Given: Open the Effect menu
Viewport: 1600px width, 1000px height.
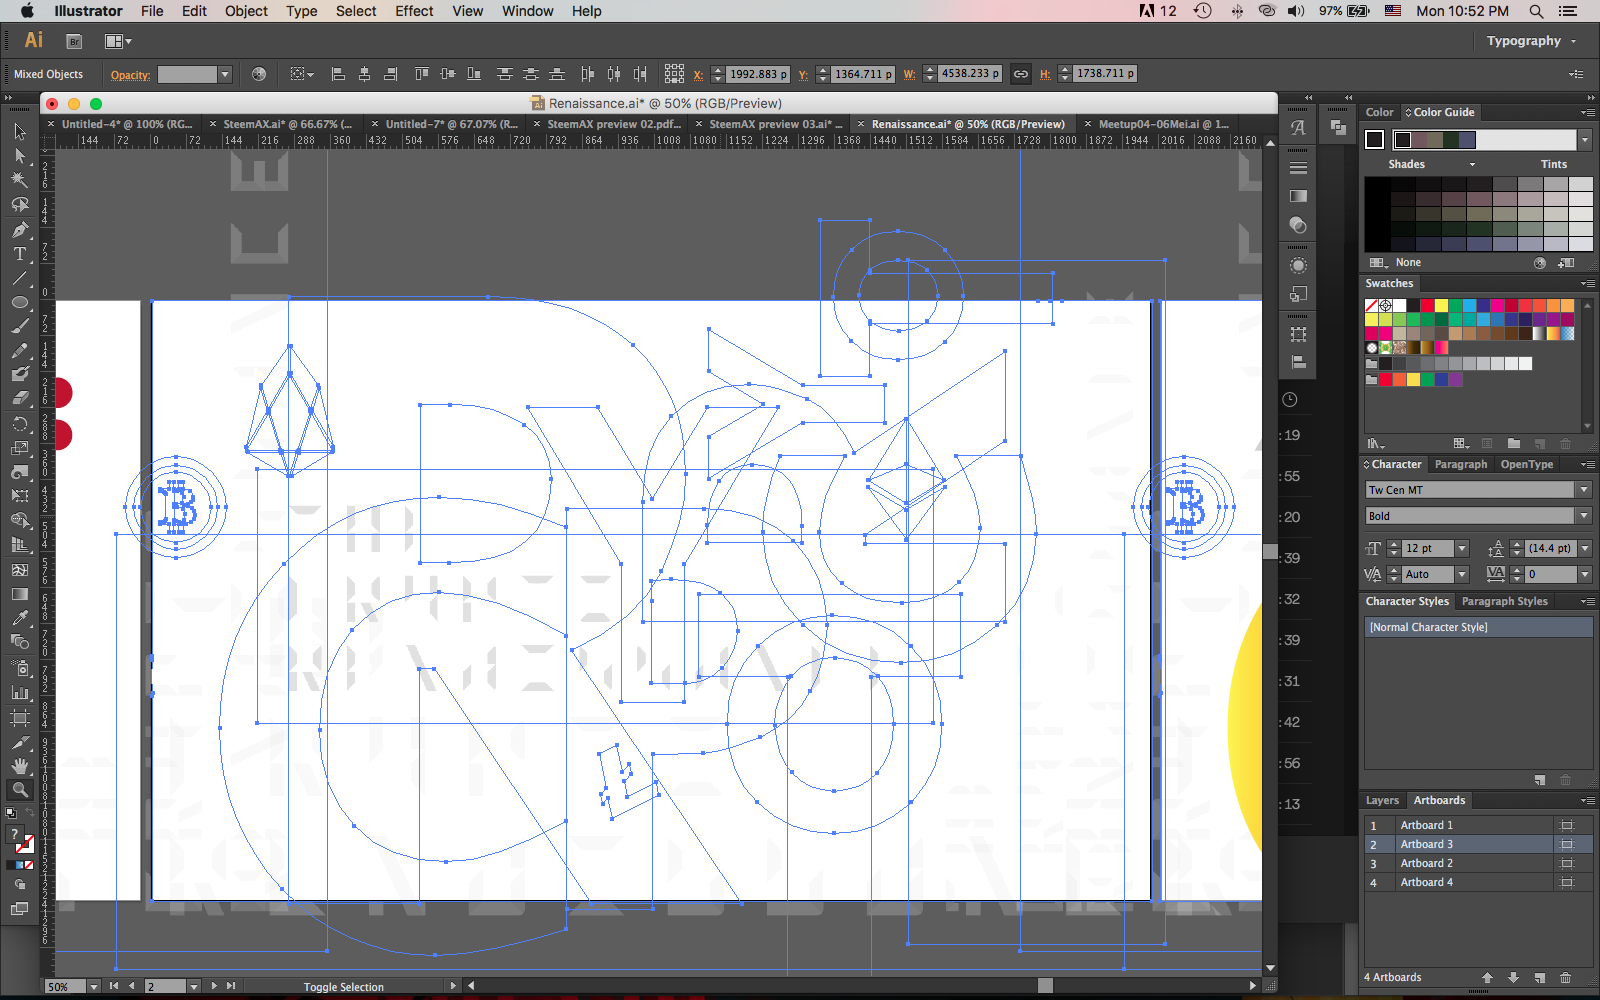Looking at the screenshot, I should pos(413,11).
